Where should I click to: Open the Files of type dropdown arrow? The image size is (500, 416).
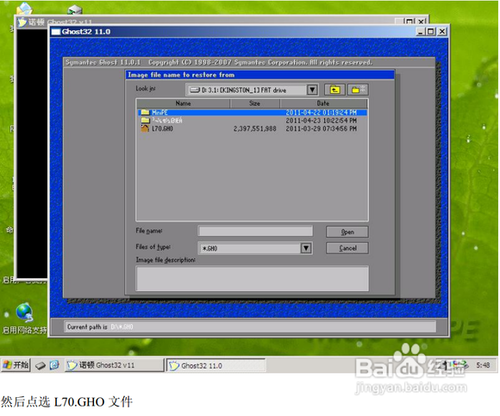pyautogui.click(x=306, y=248)
